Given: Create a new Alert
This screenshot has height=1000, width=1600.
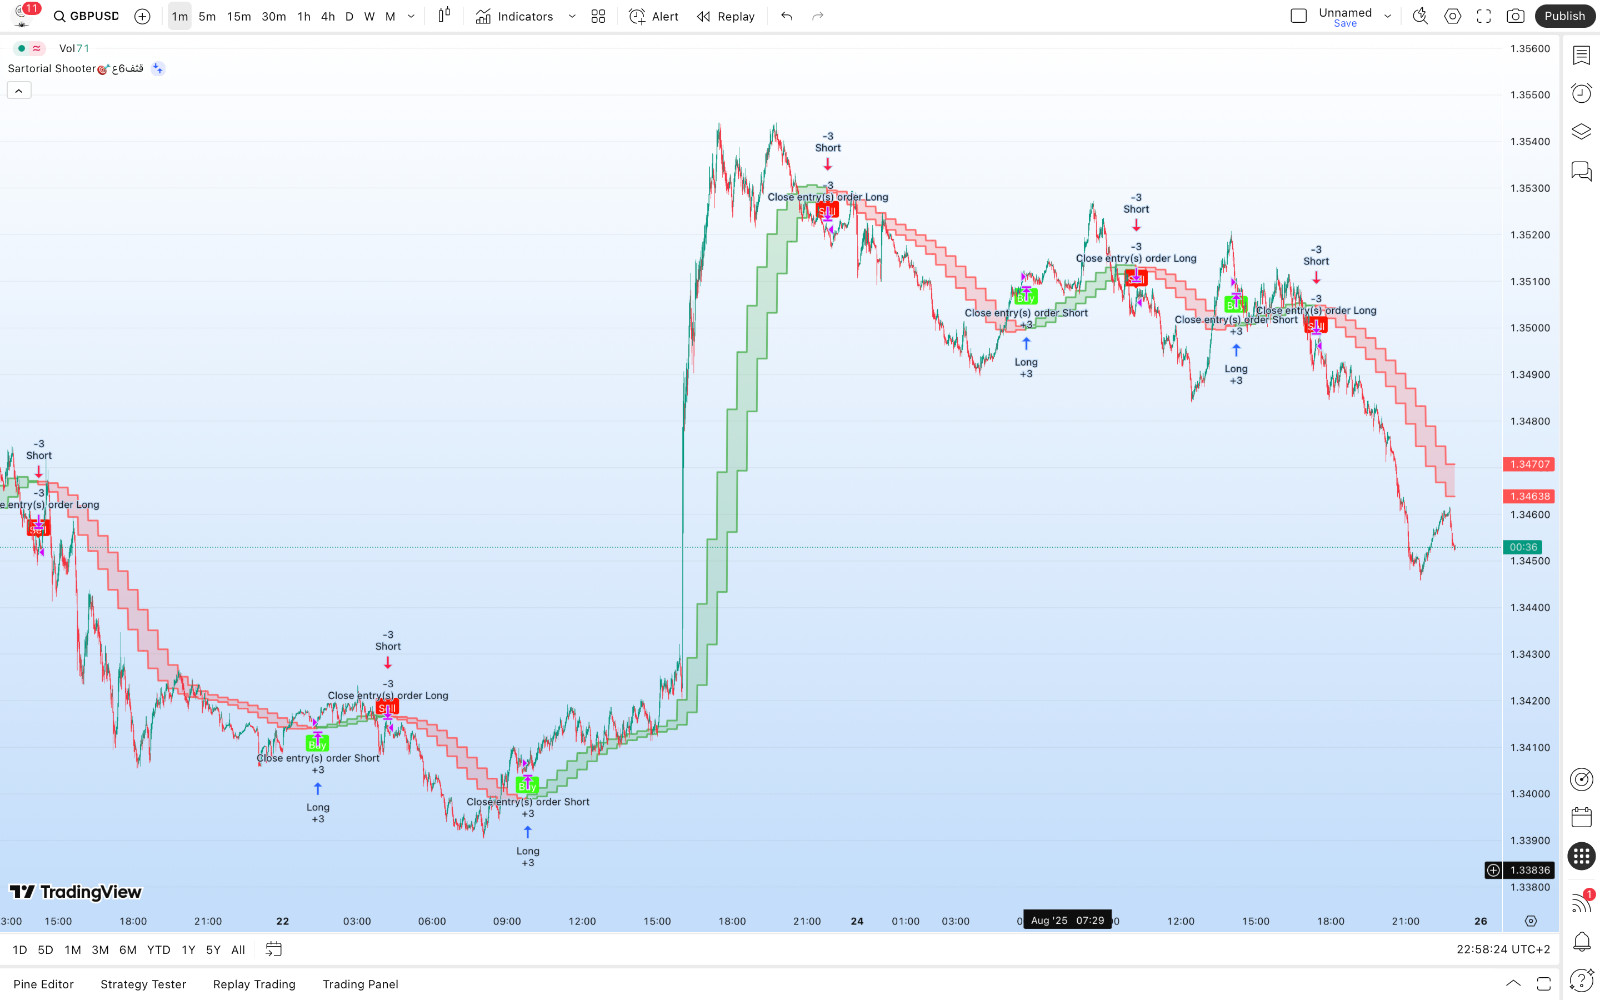Looking at the screenshot, I should pos(654,16).
